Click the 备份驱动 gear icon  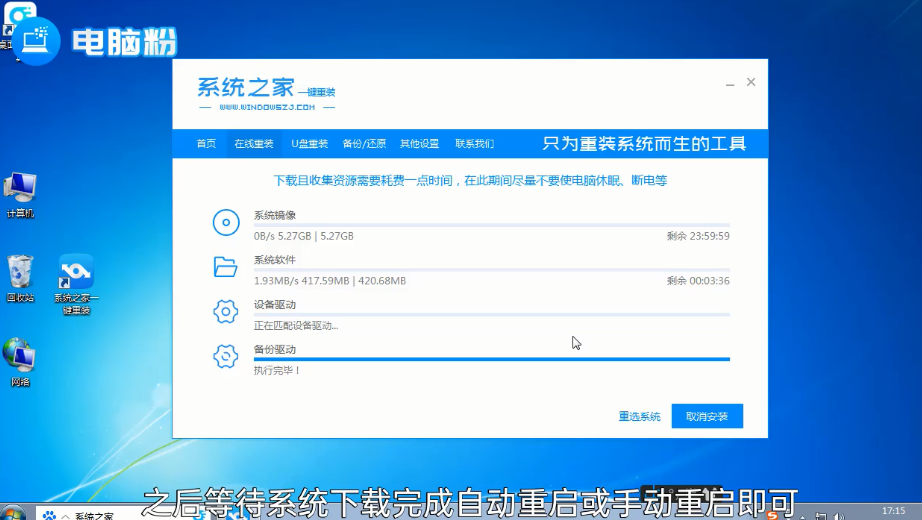[226, 356]
